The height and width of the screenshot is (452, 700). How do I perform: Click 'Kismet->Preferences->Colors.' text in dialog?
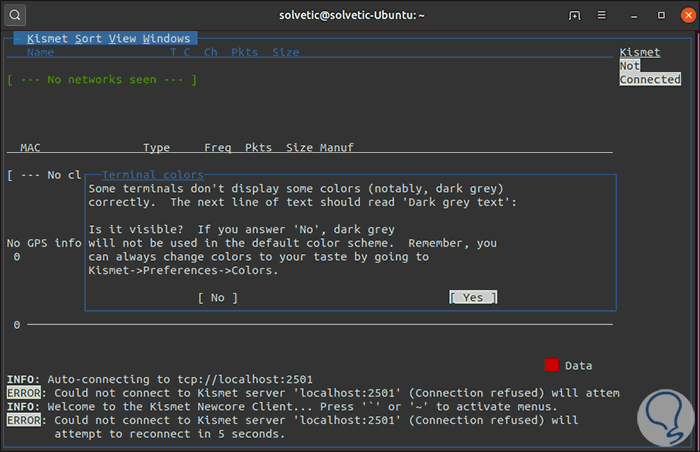[x=183, y=271]
